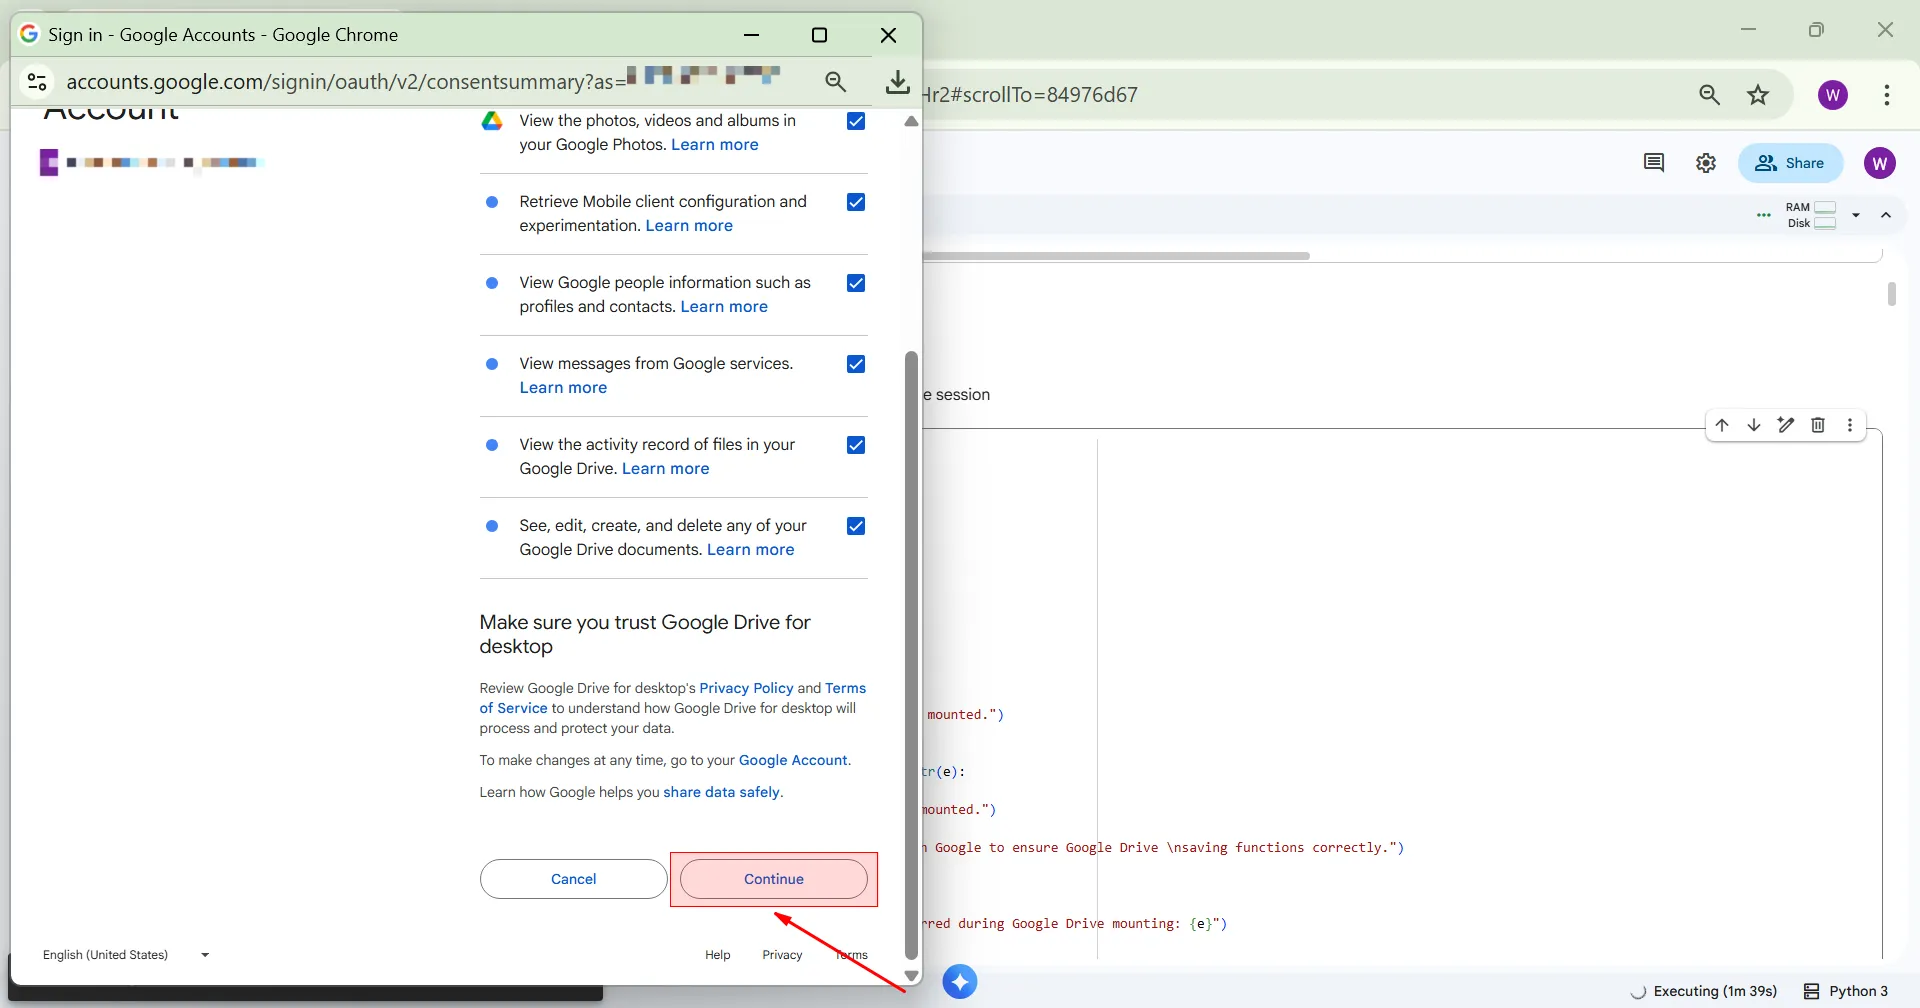The width and height of the screenshot is (1920, 1008).
Task: Click the sign-in dialog vertical scrollbar thumb
Action: [911, 655]
